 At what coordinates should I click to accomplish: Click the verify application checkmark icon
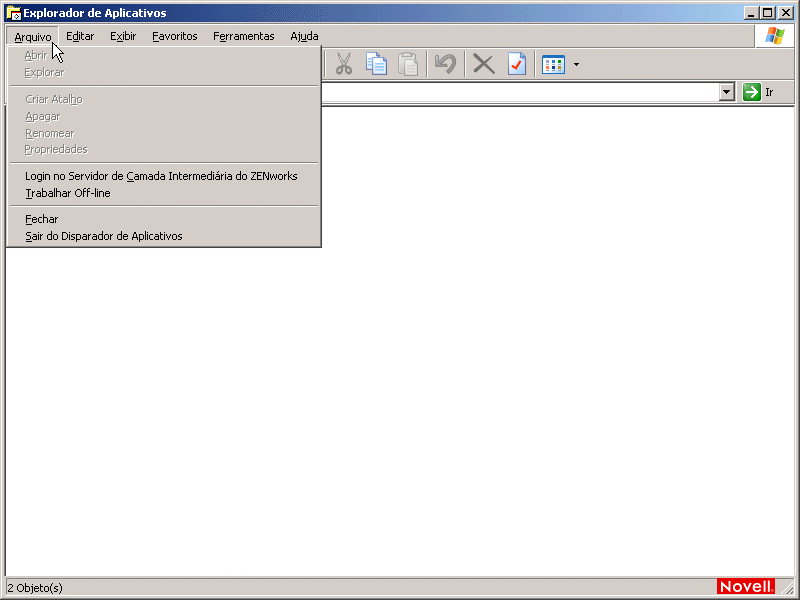coord(516,64)
